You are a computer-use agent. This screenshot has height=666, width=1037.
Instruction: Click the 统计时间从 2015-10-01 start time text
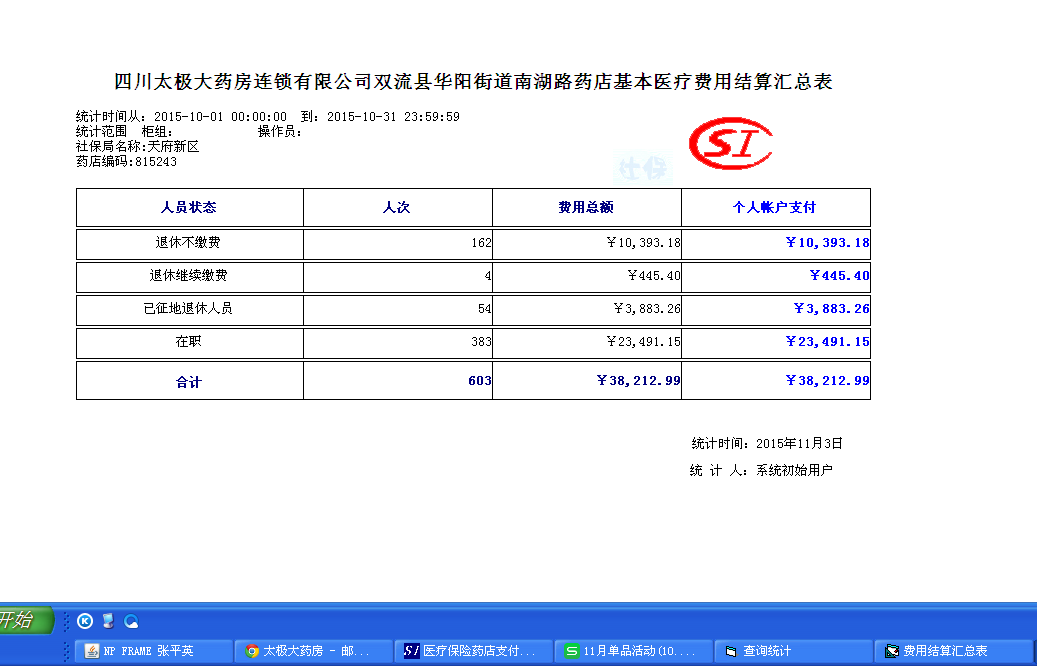pyautogui.click(x=182, y=116)
